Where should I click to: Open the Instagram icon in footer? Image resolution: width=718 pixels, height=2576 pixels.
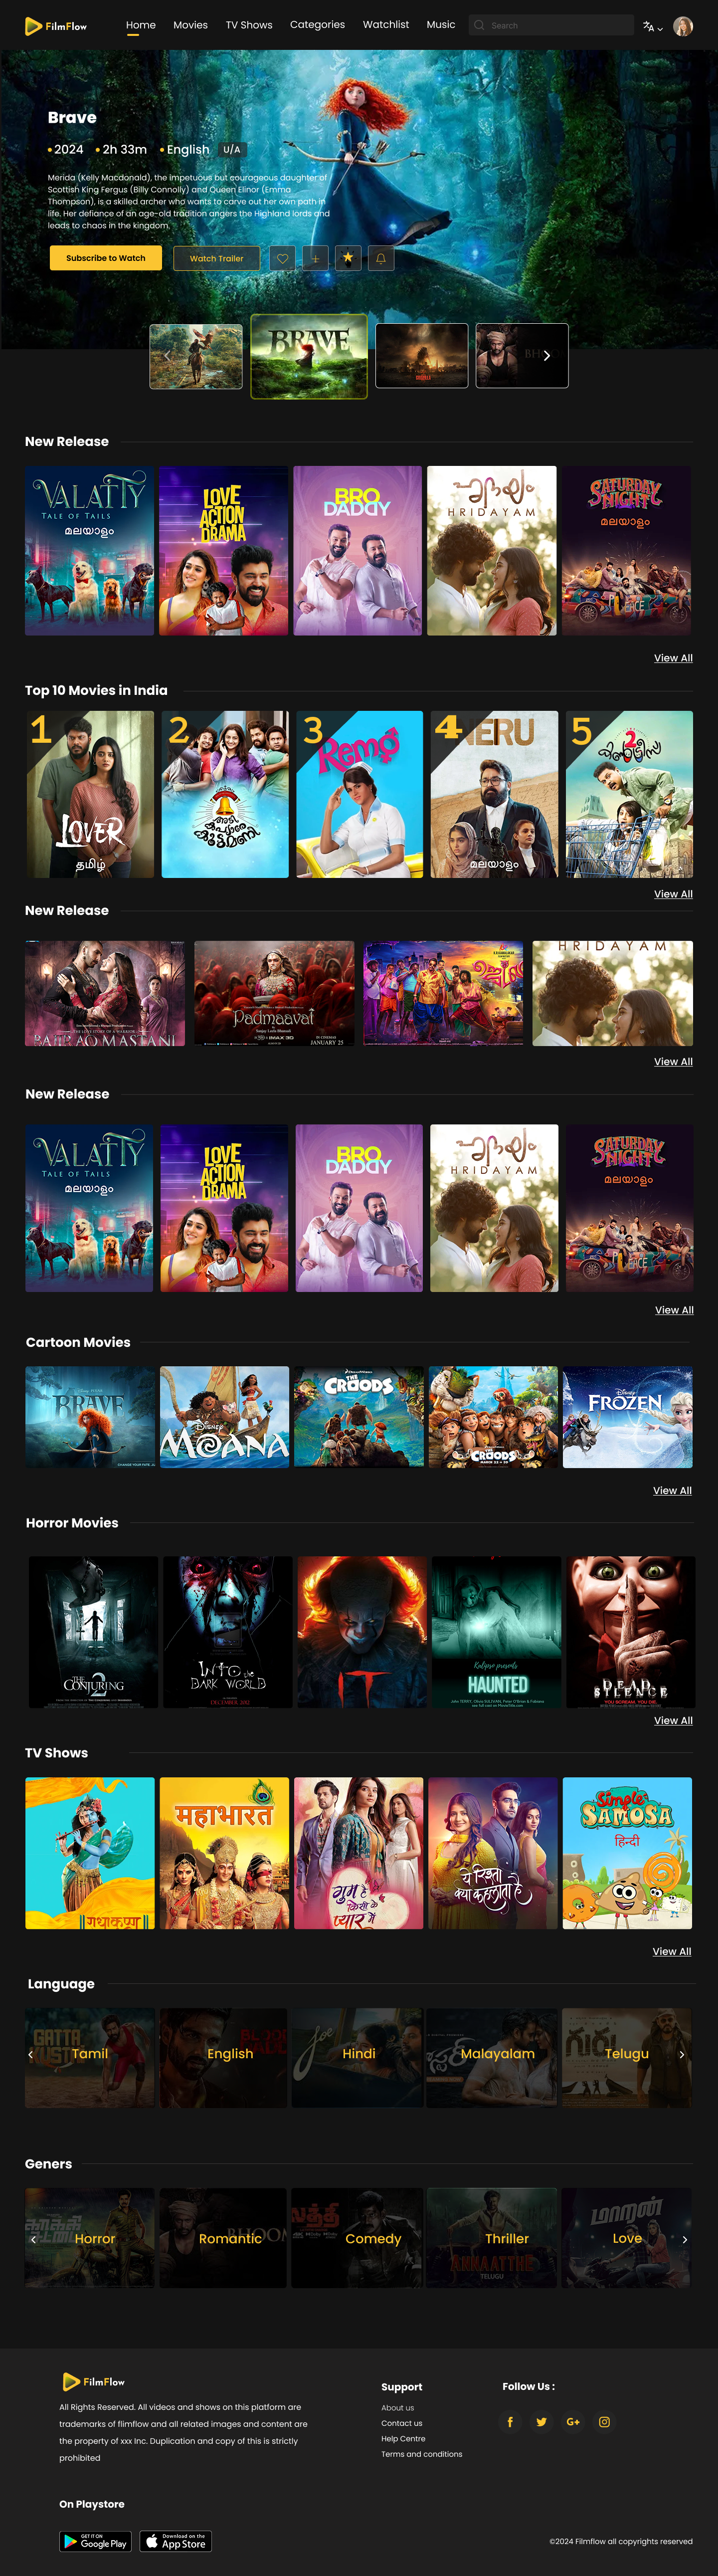click(x=604, y=2421)
